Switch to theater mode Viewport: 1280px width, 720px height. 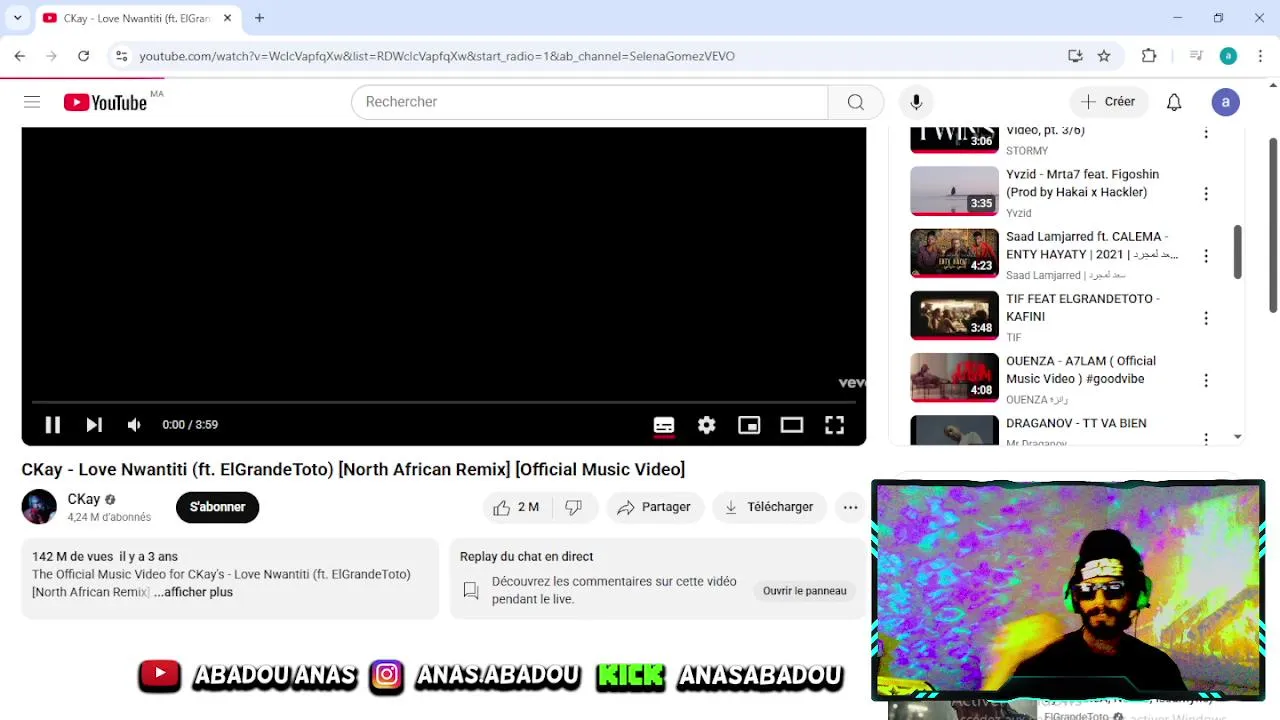(x=792, y=425)
